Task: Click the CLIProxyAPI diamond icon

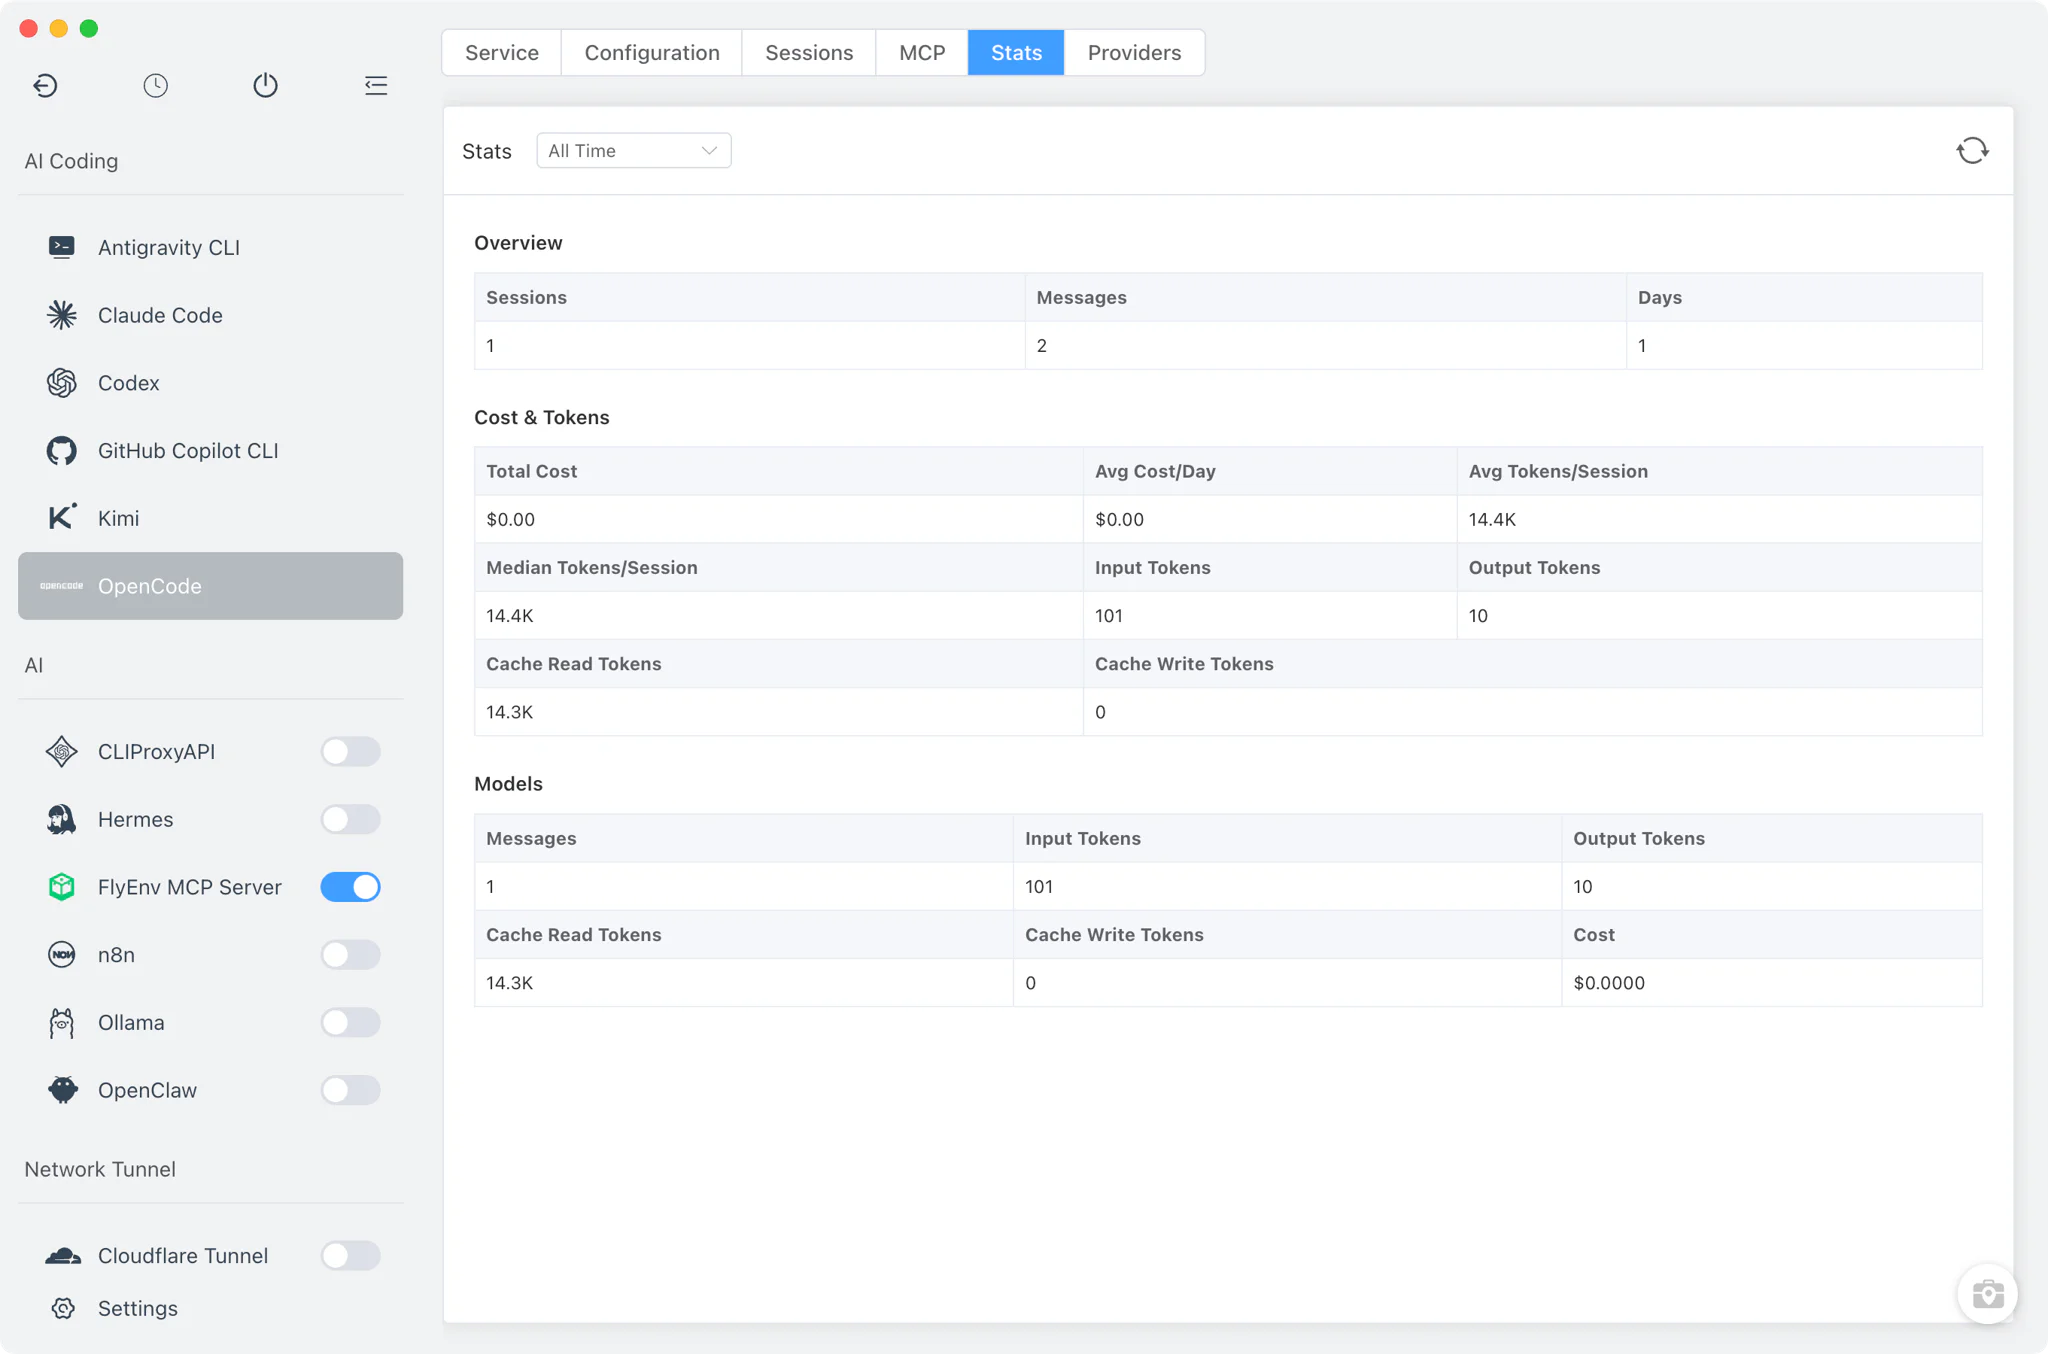Action: click(x=62, y=752)
